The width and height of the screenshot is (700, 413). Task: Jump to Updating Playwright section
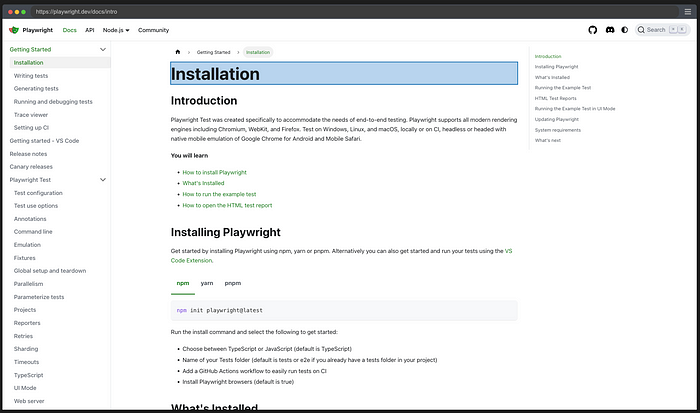coord(557,119)
